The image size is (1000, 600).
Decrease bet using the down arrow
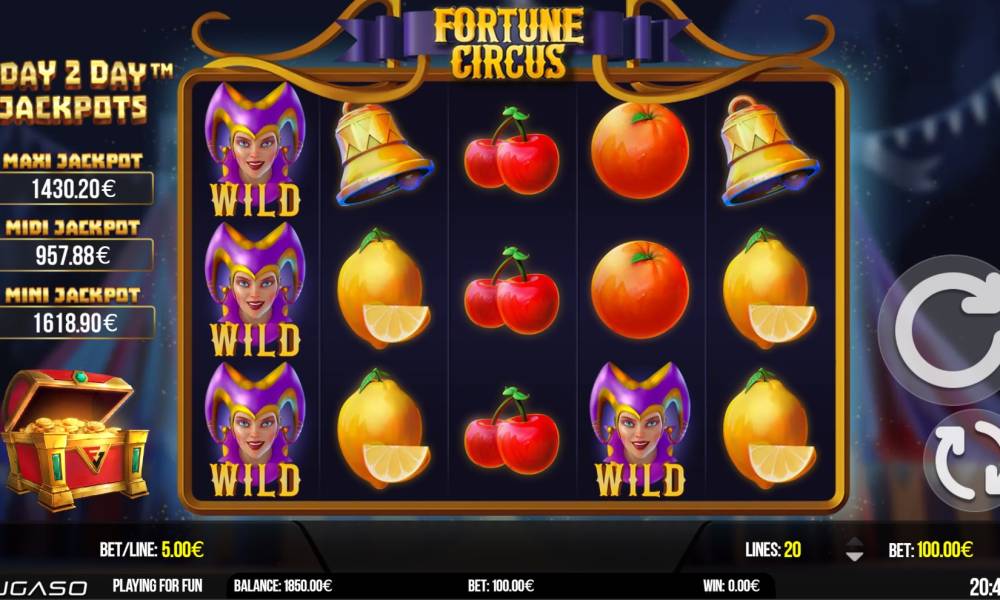coord(855,556)
